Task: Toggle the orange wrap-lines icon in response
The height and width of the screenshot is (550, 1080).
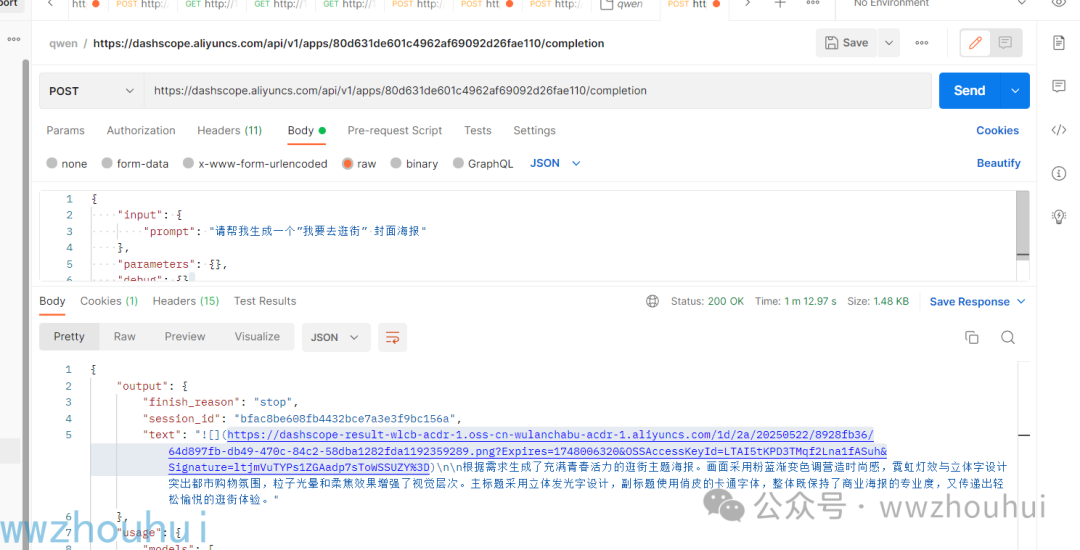Action: pyautogui.click(x=393, y=337)
